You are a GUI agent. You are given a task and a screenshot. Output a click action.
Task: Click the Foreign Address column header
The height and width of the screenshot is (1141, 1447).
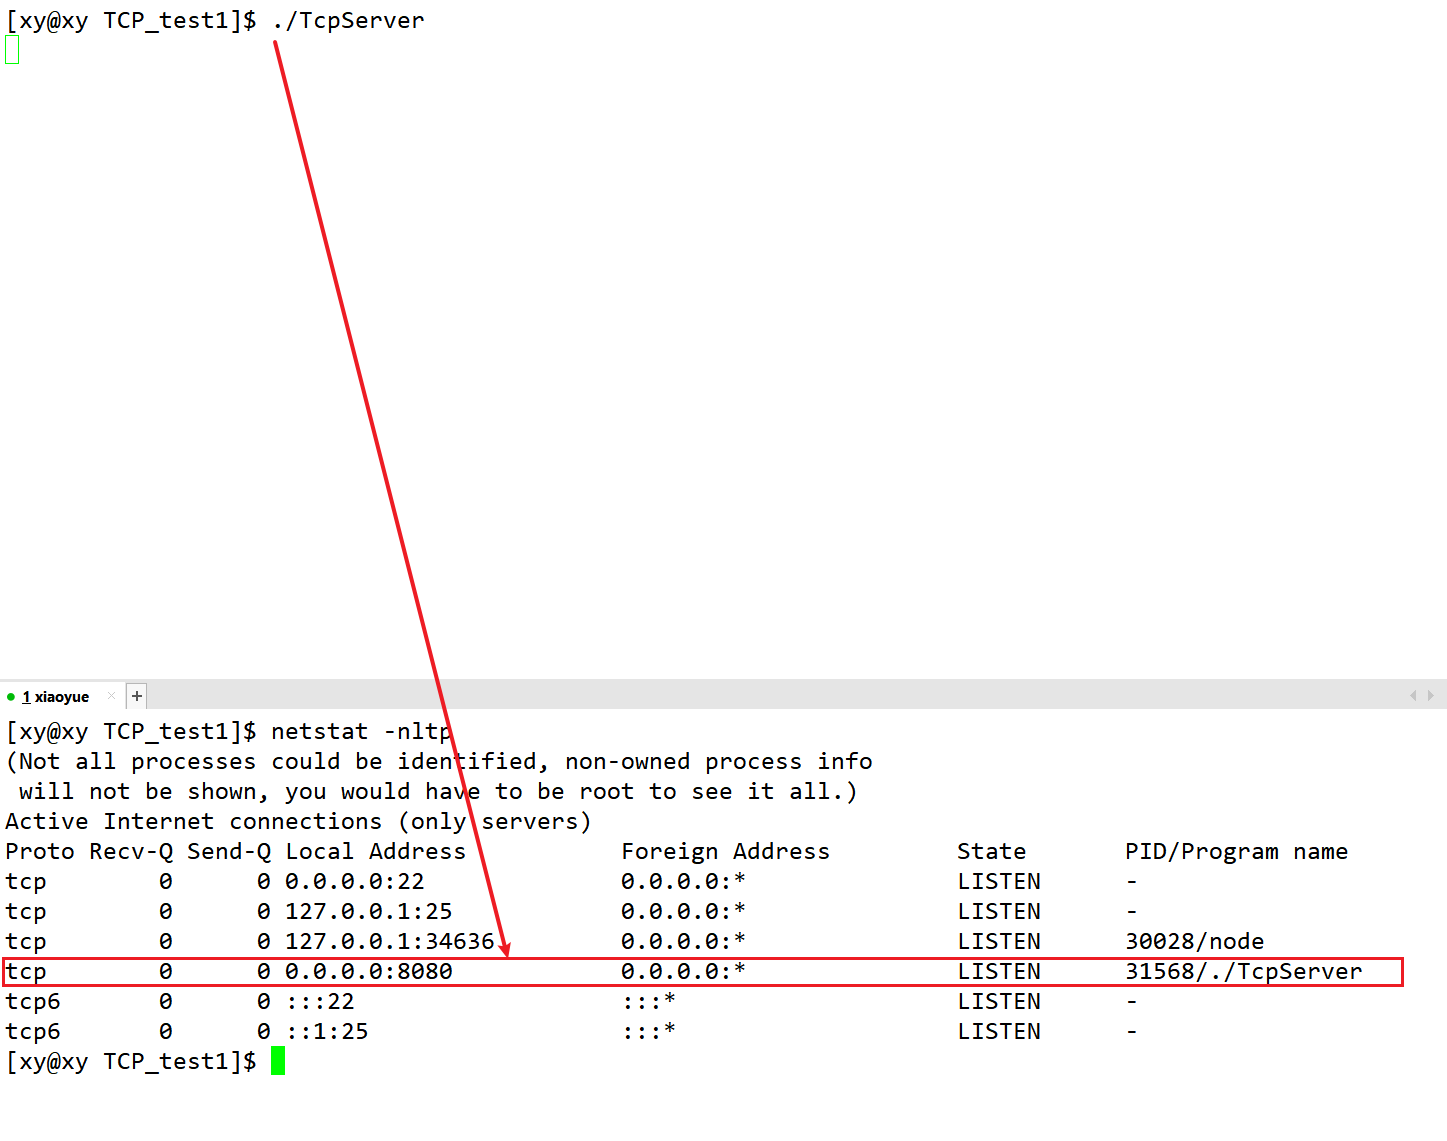click(725, 852)
